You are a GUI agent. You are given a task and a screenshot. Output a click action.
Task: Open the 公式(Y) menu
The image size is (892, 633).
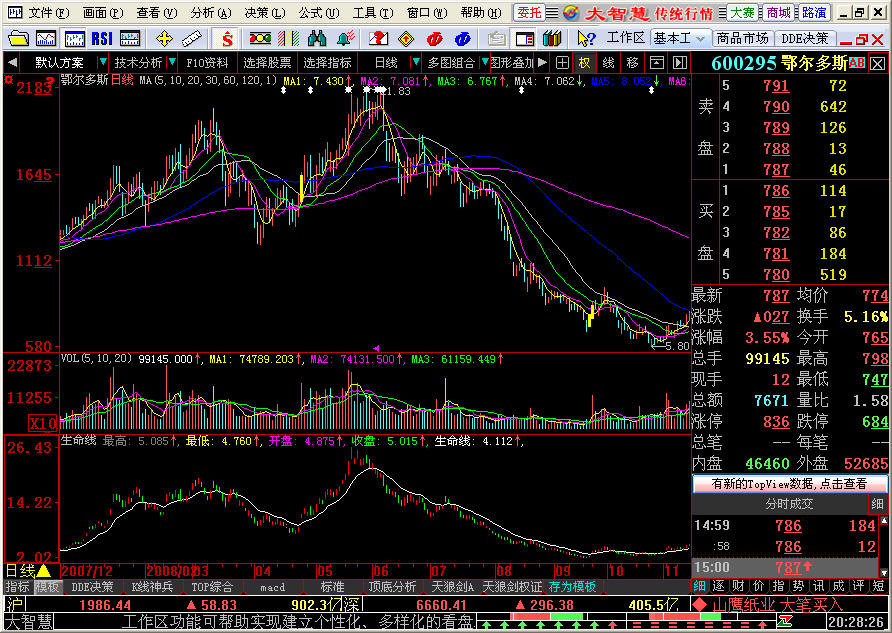319,12
